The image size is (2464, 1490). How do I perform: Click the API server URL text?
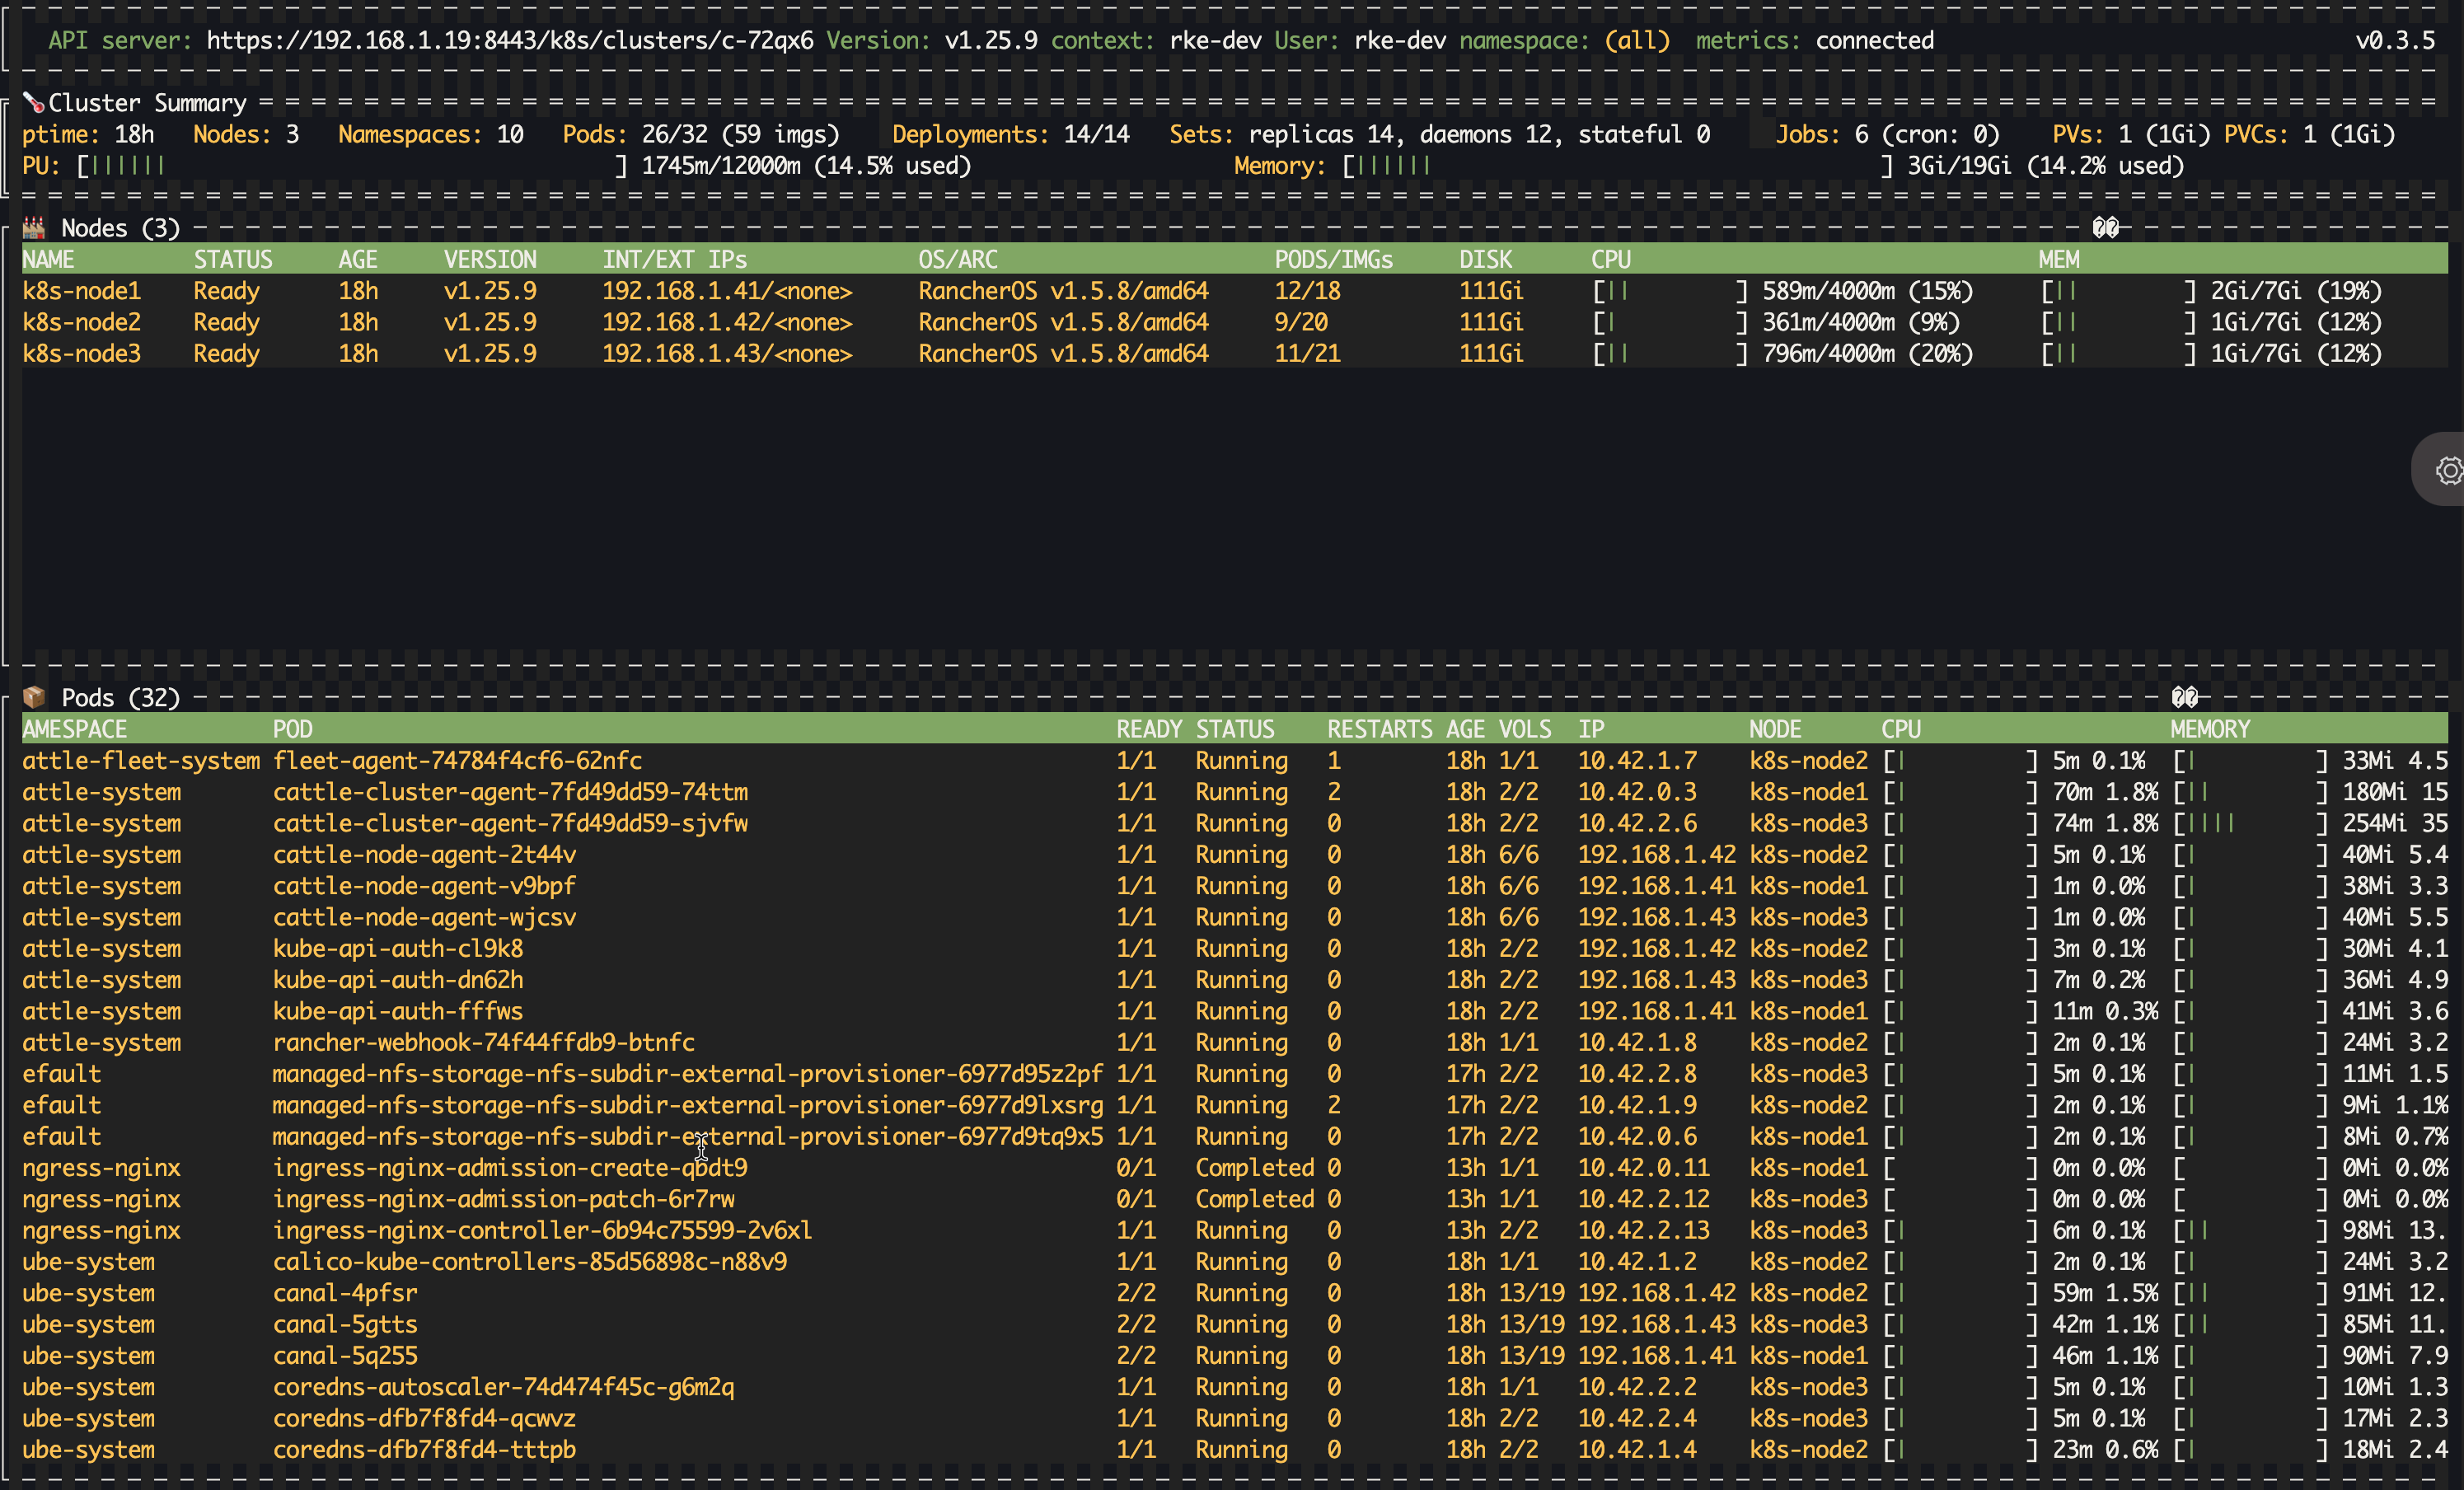click(x=510, y=41)
